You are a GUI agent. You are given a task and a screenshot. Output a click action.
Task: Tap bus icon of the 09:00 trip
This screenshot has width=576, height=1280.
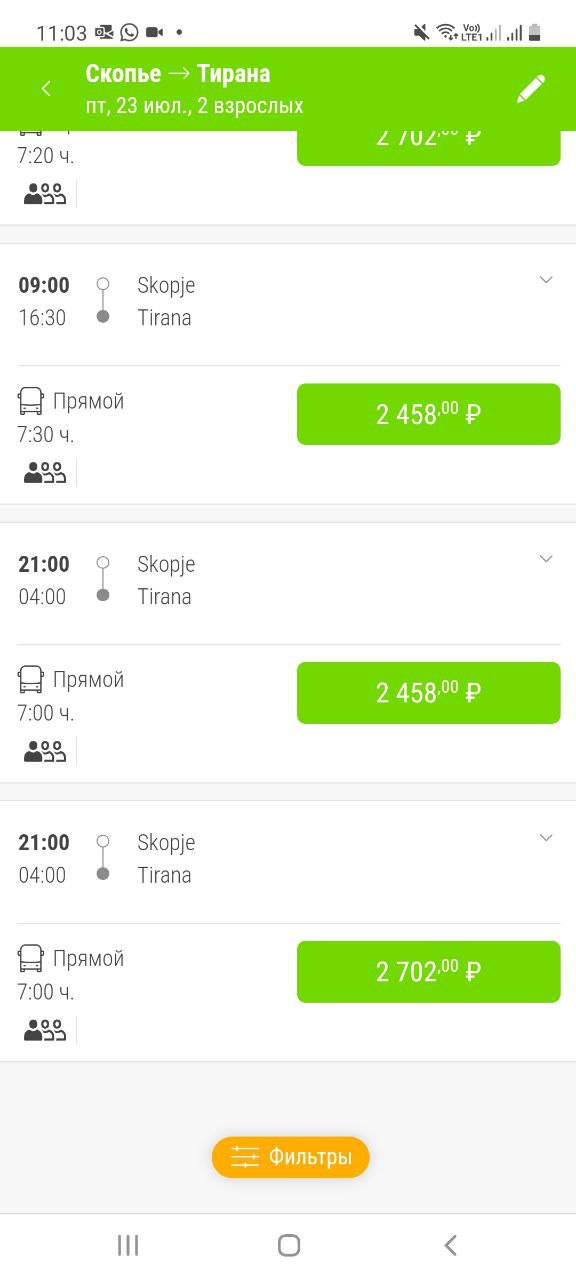(x=31, y=401)
